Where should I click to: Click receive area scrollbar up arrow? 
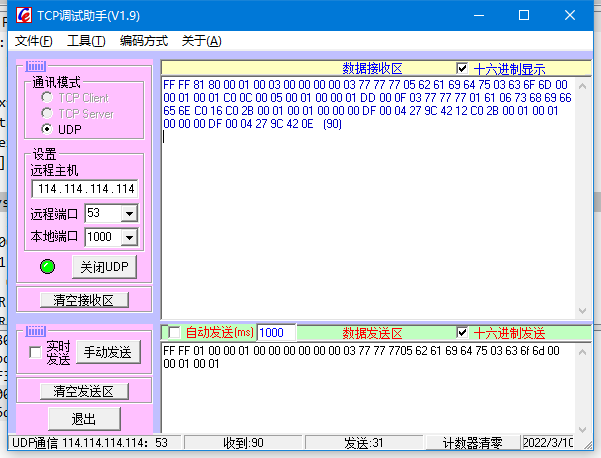click(582, 86)
